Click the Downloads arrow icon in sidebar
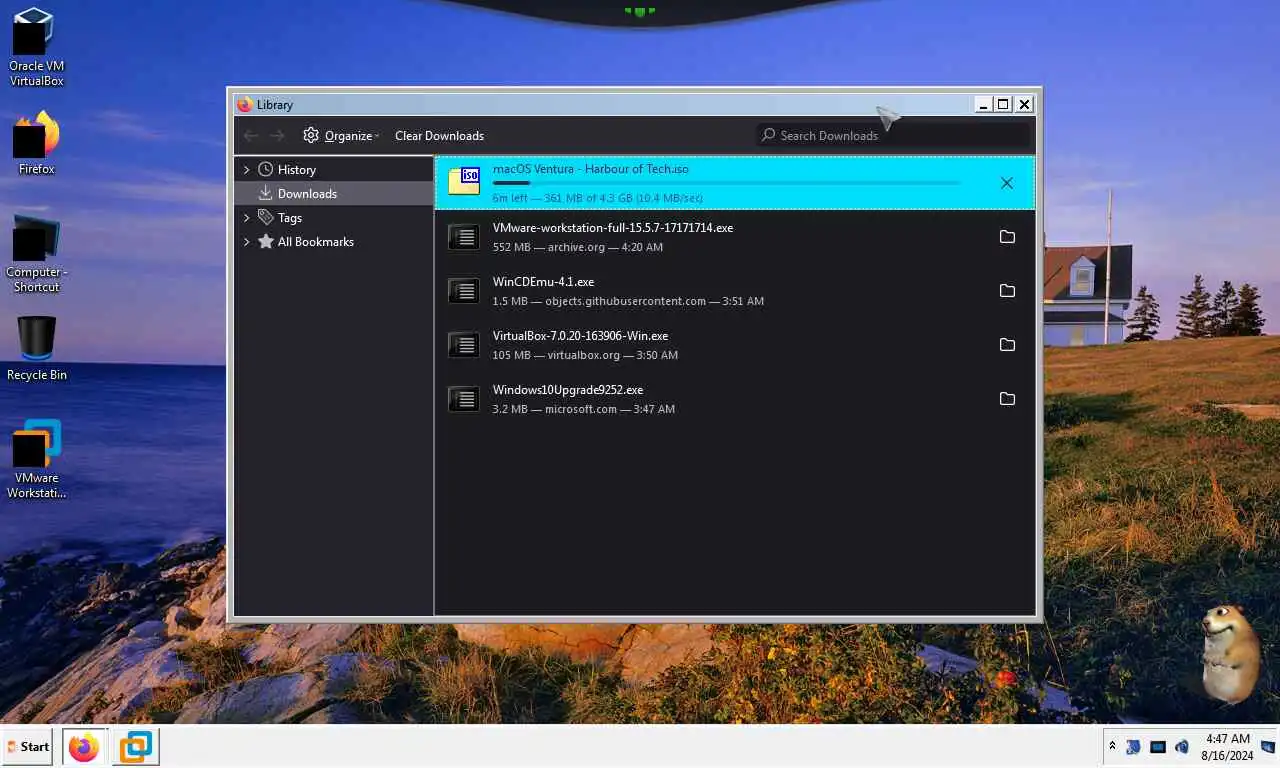 click(265, 193)
